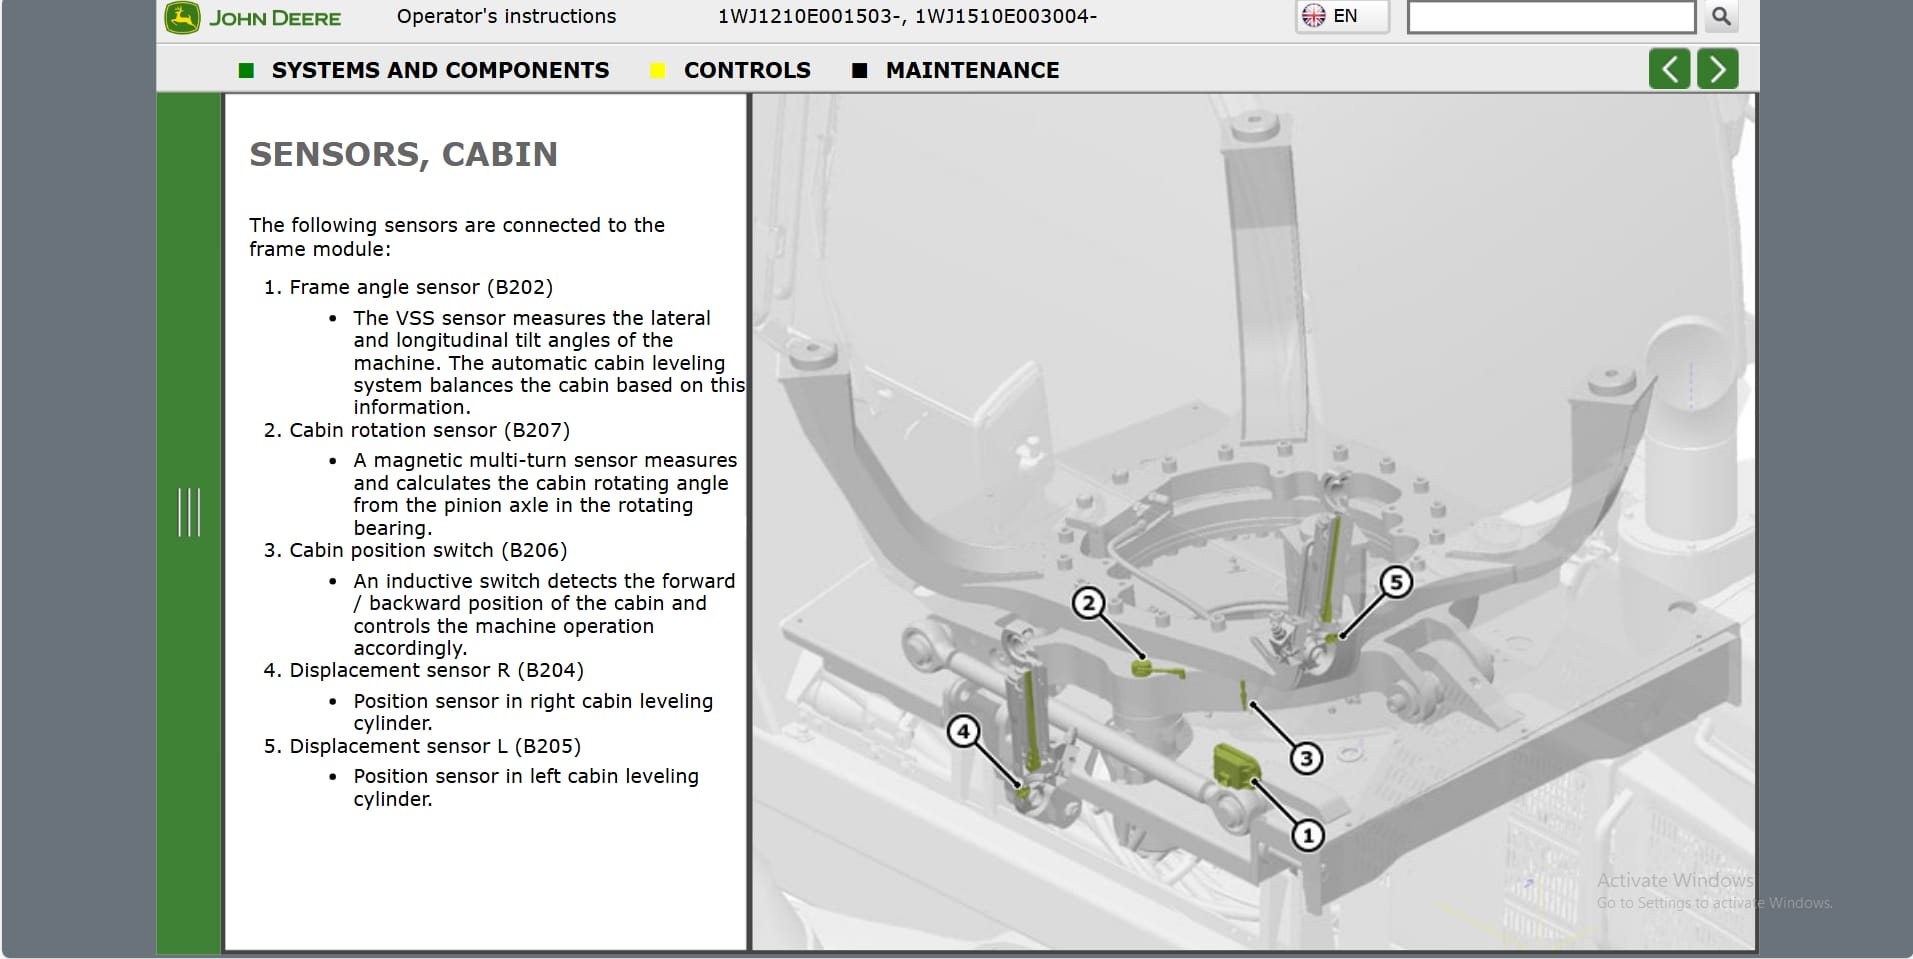Click callout 2 for cabin rotation sensor
Viewport: 1913px width, 959px height.
(1087, 604)
